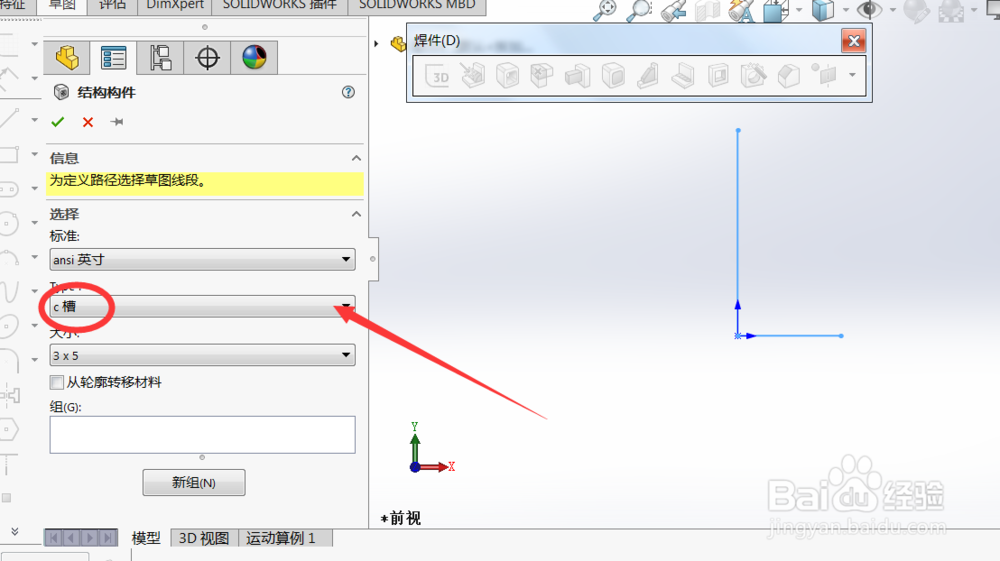Open help for 结构构件
Viewport: 1000px width, 561px height.
tap(348, 92)
